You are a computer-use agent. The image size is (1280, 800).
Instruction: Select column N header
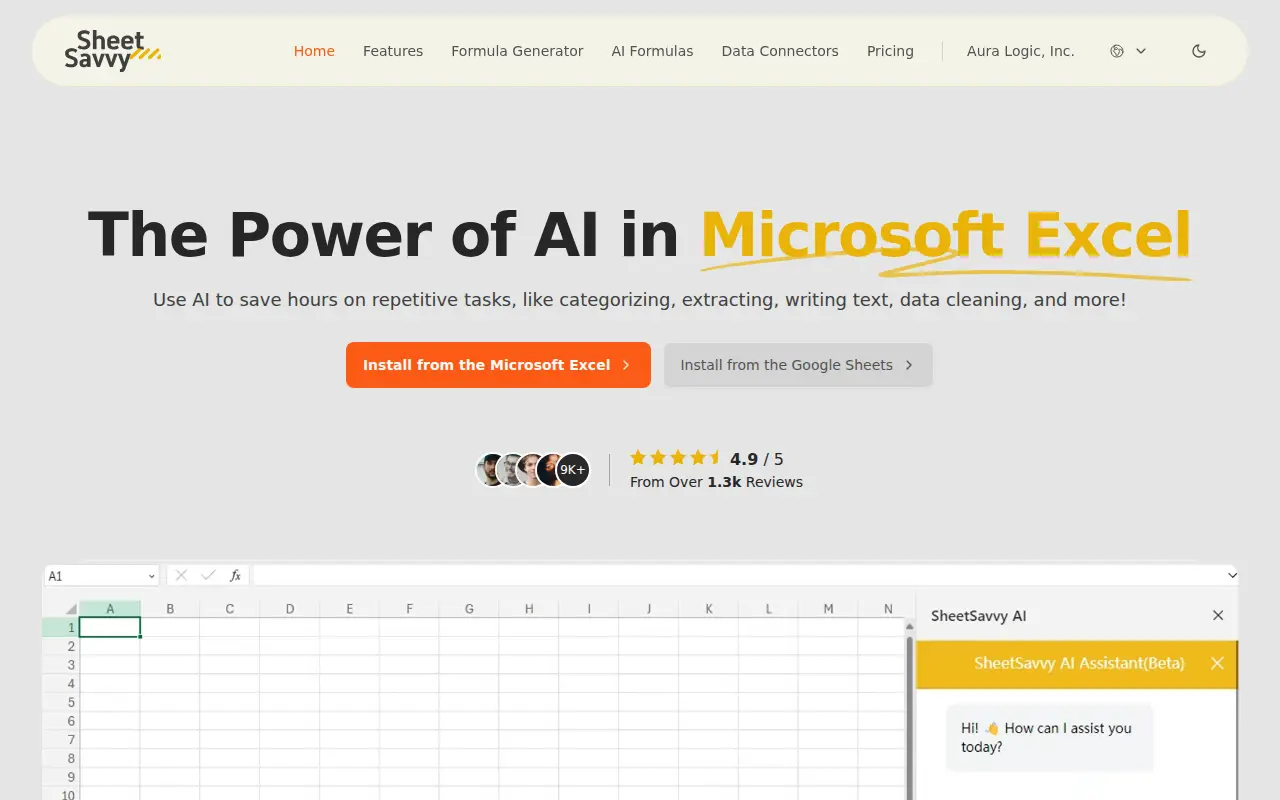tap(888, 609)
